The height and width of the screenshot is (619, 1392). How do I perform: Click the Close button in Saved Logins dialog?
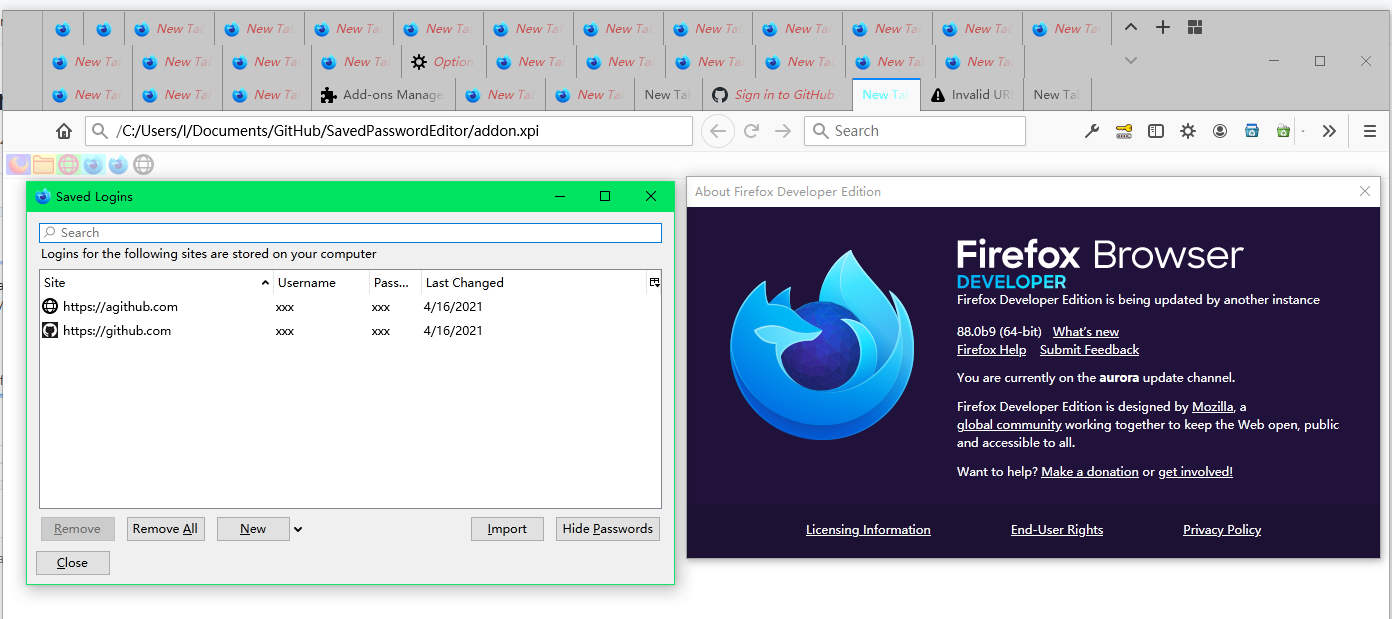point(72,563)
